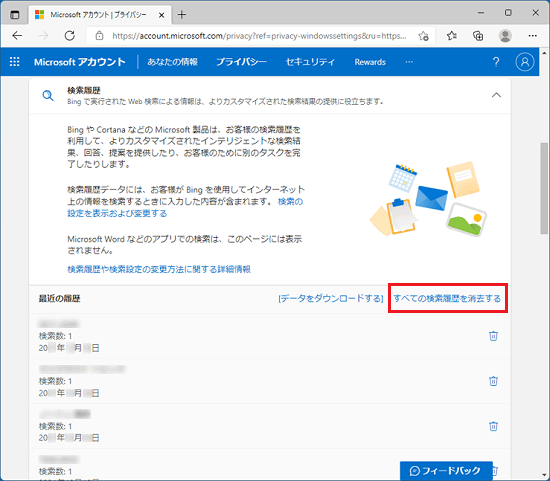
Task: Select the 検索履歴 section title
Action: (84, 90)
